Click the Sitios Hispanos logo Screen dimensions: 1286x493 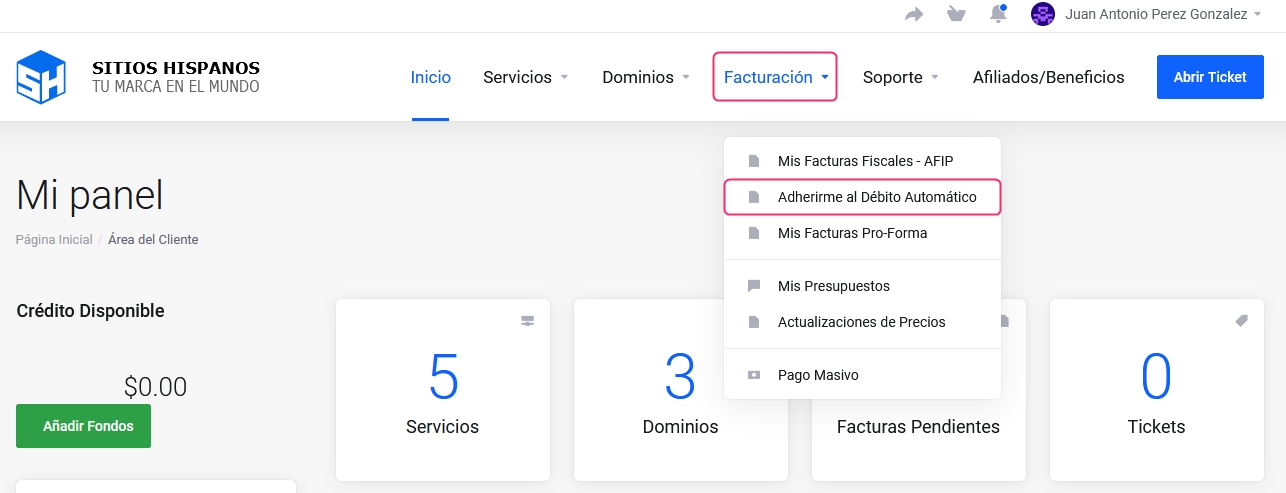click(x=41, y=77)
